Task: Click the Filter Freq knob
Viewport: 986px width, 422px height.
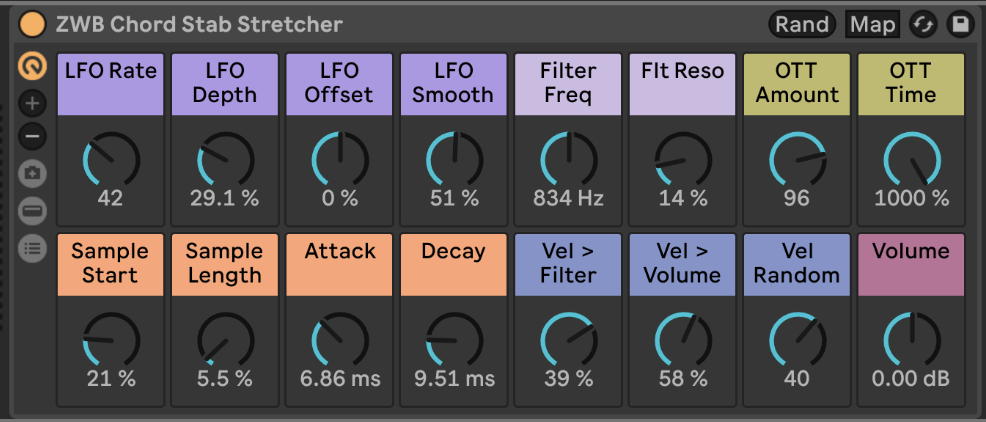Action: [x=568, y=160]
